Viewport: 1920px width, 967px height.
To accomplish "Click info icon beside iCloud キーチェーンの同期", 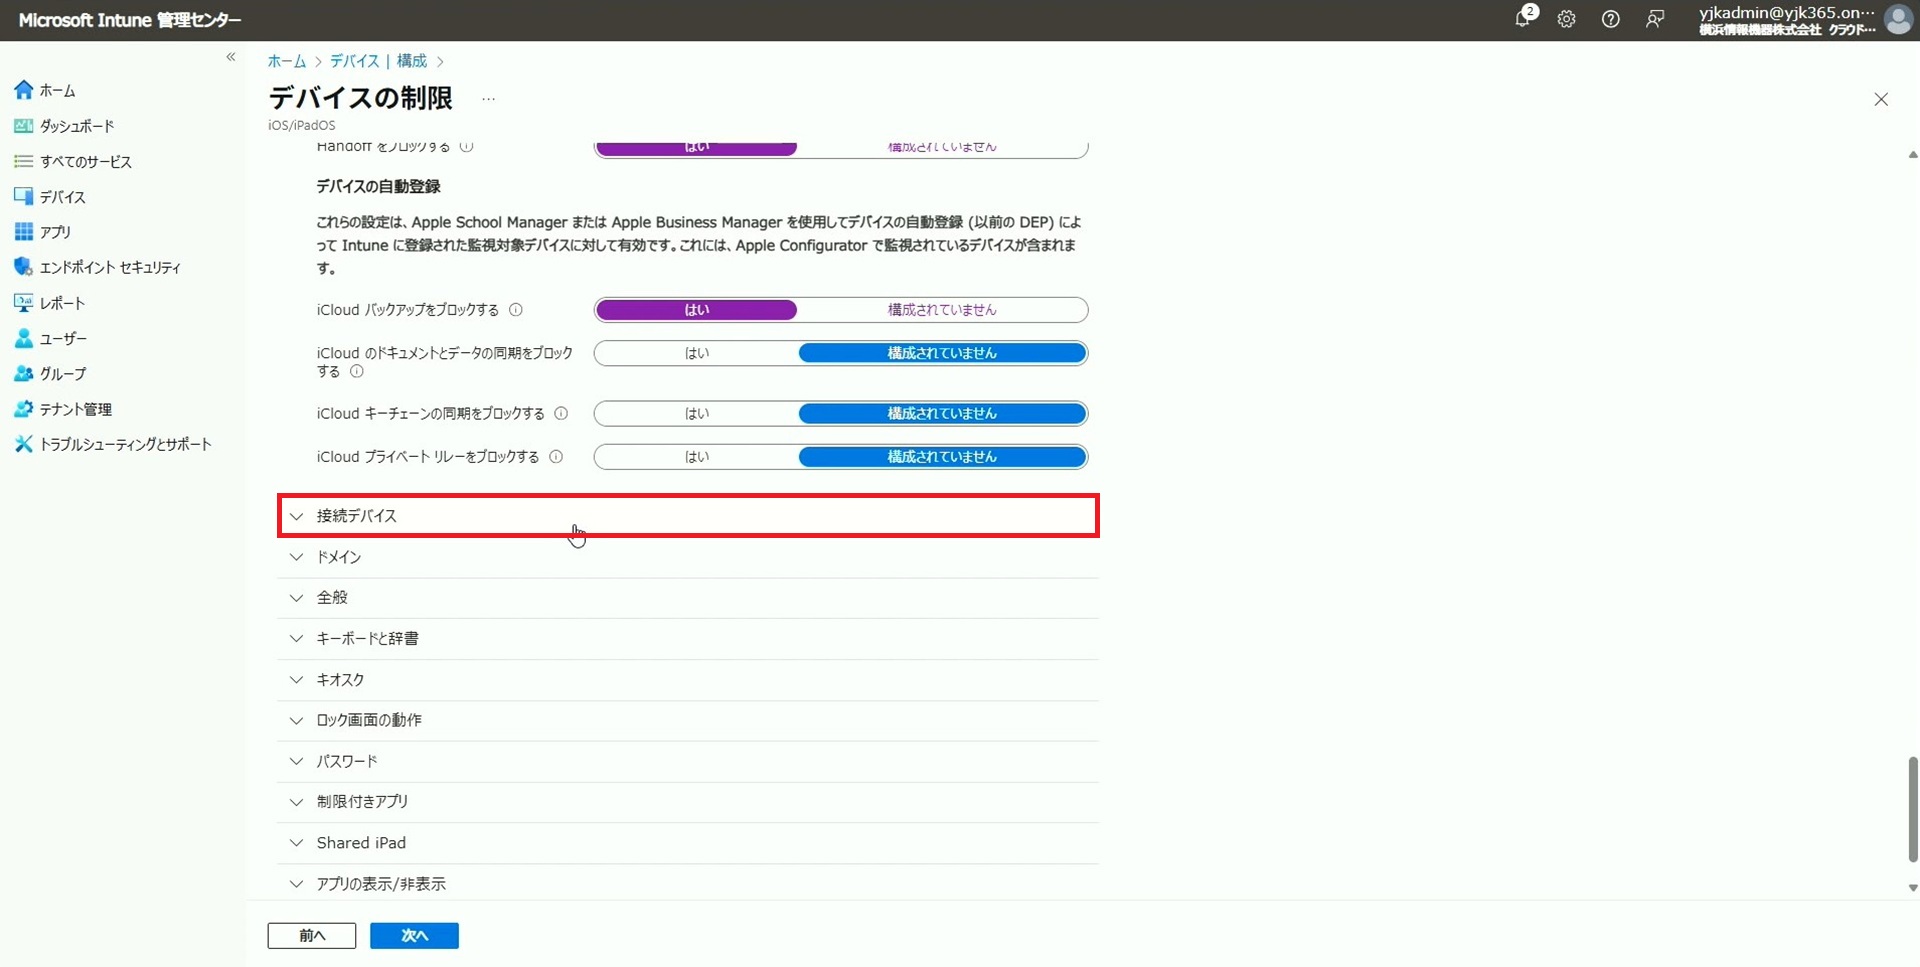I will (561, 413).
